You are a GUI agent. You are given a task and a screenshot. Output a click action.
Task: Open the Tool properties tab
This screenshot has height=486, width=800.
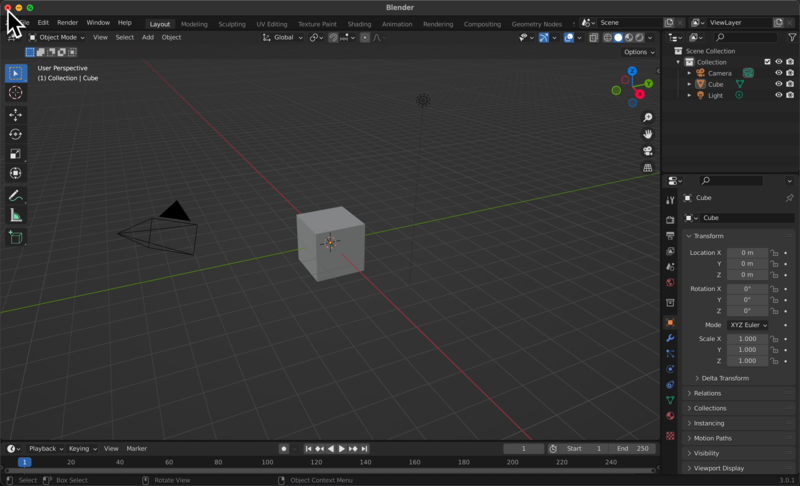670,200
